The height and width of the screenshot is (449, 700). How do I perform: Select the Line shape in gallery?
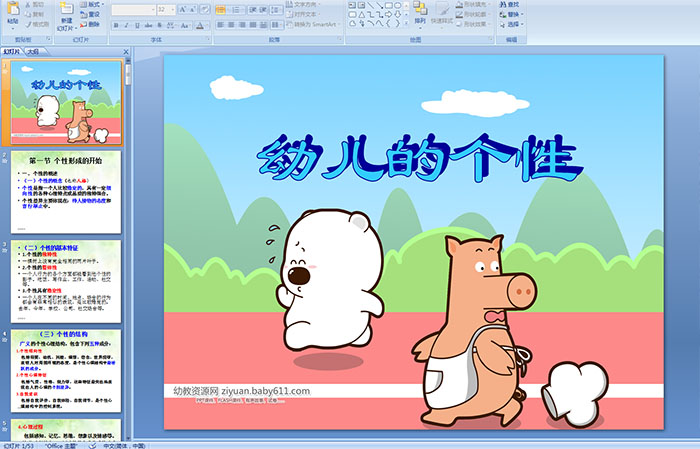tap(371, 5)
